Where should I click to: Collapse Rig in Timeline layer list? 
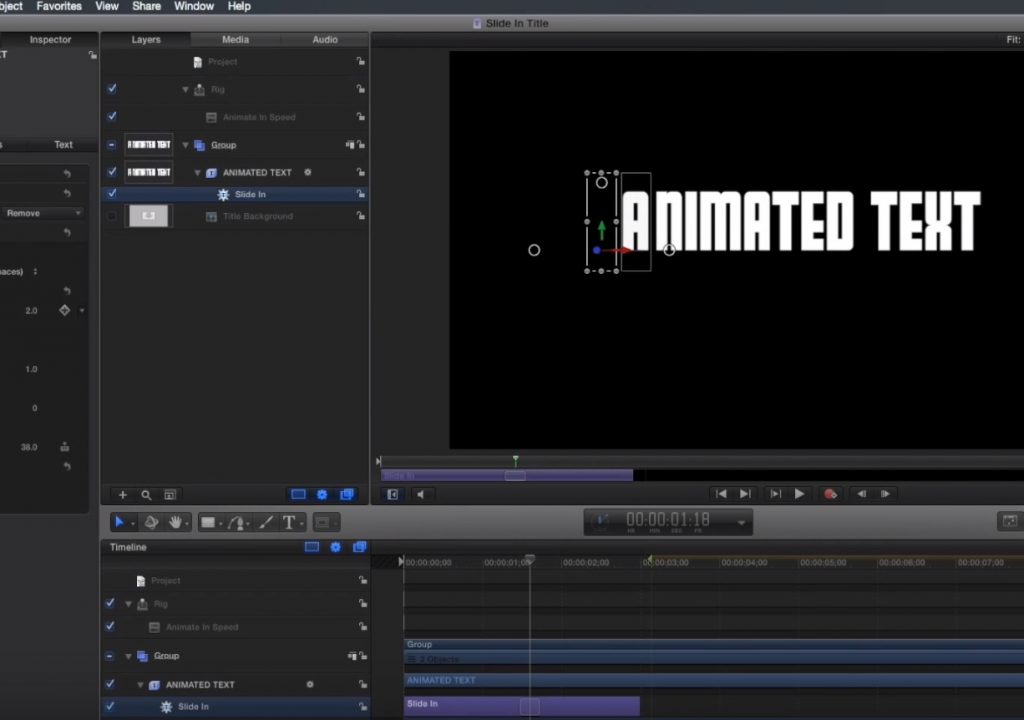pyautogui.click(x=129, y=604)
